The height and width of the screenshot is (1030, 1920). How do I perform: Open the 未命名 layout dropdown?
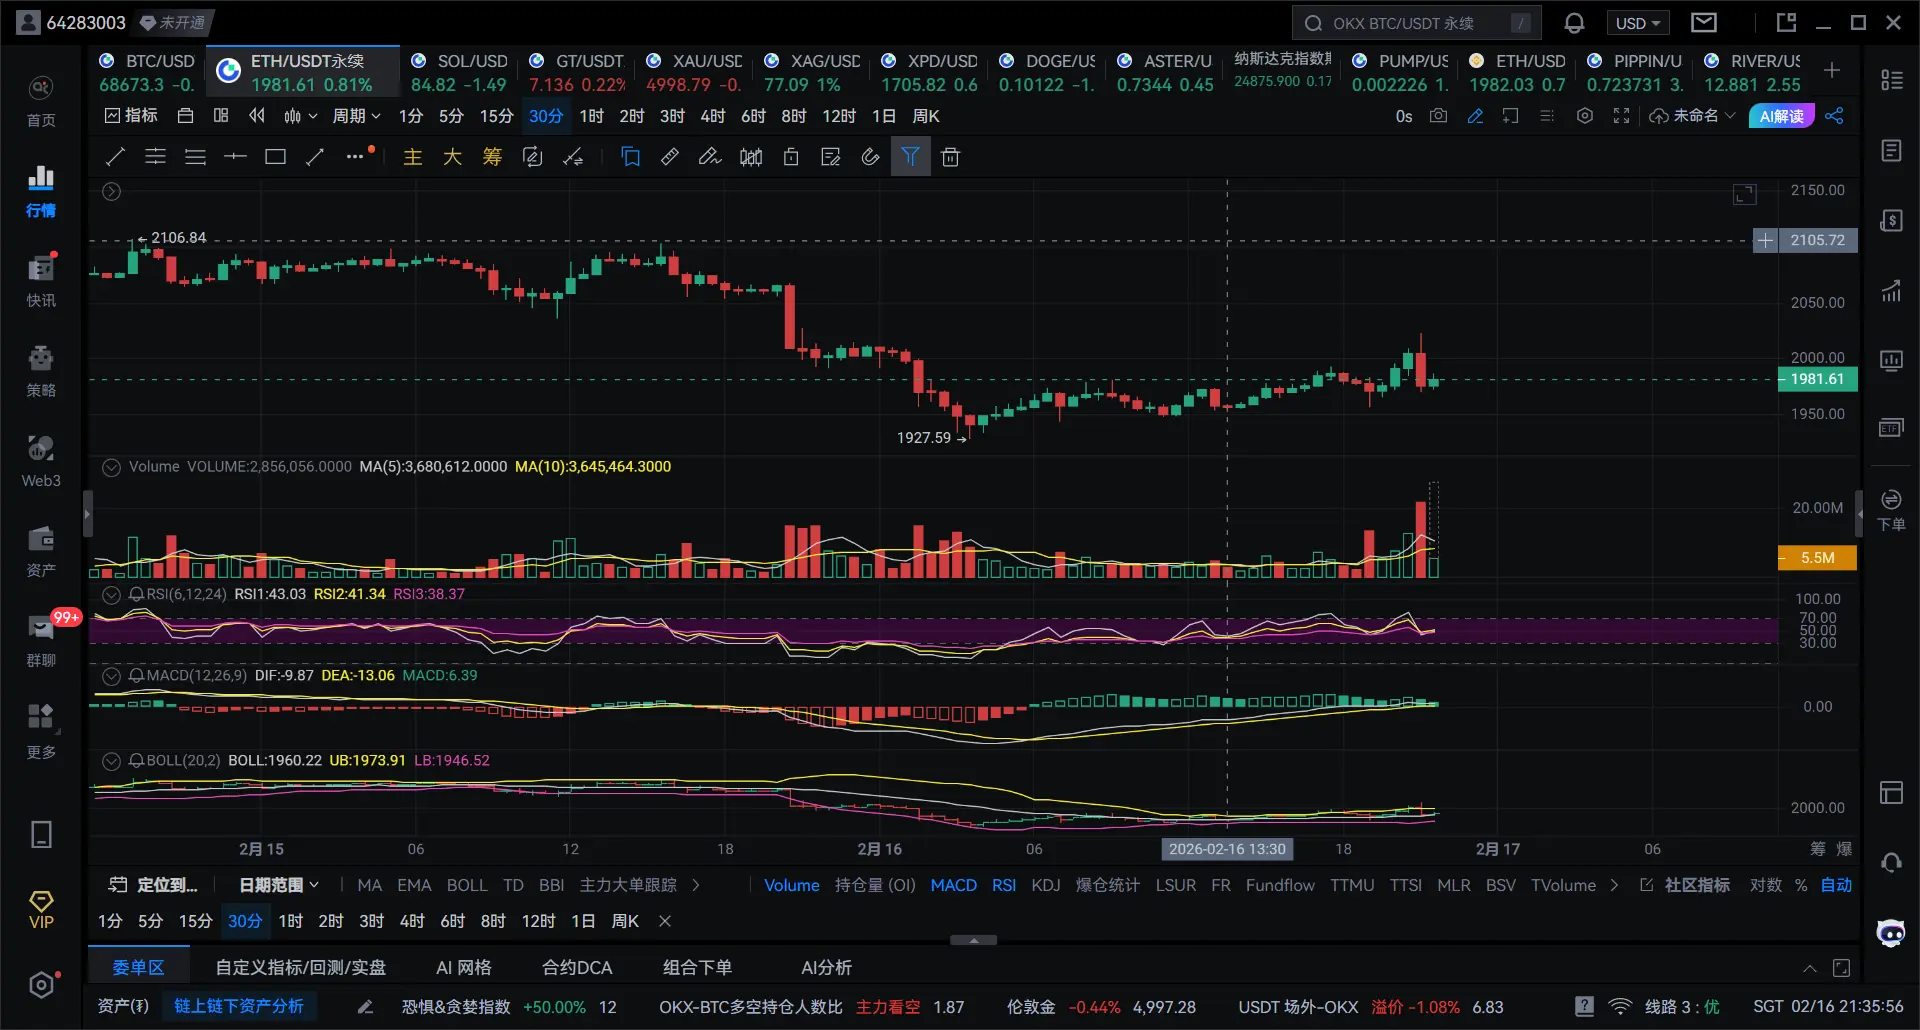click(x=1692, y=116)
